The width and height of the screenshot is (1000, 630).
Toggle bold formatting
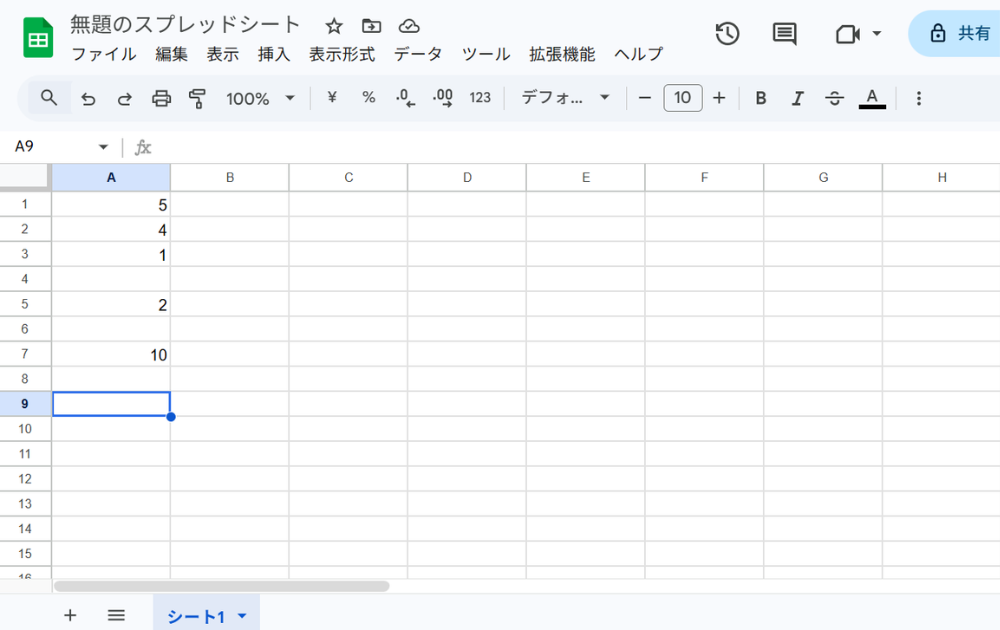(761, 98)
